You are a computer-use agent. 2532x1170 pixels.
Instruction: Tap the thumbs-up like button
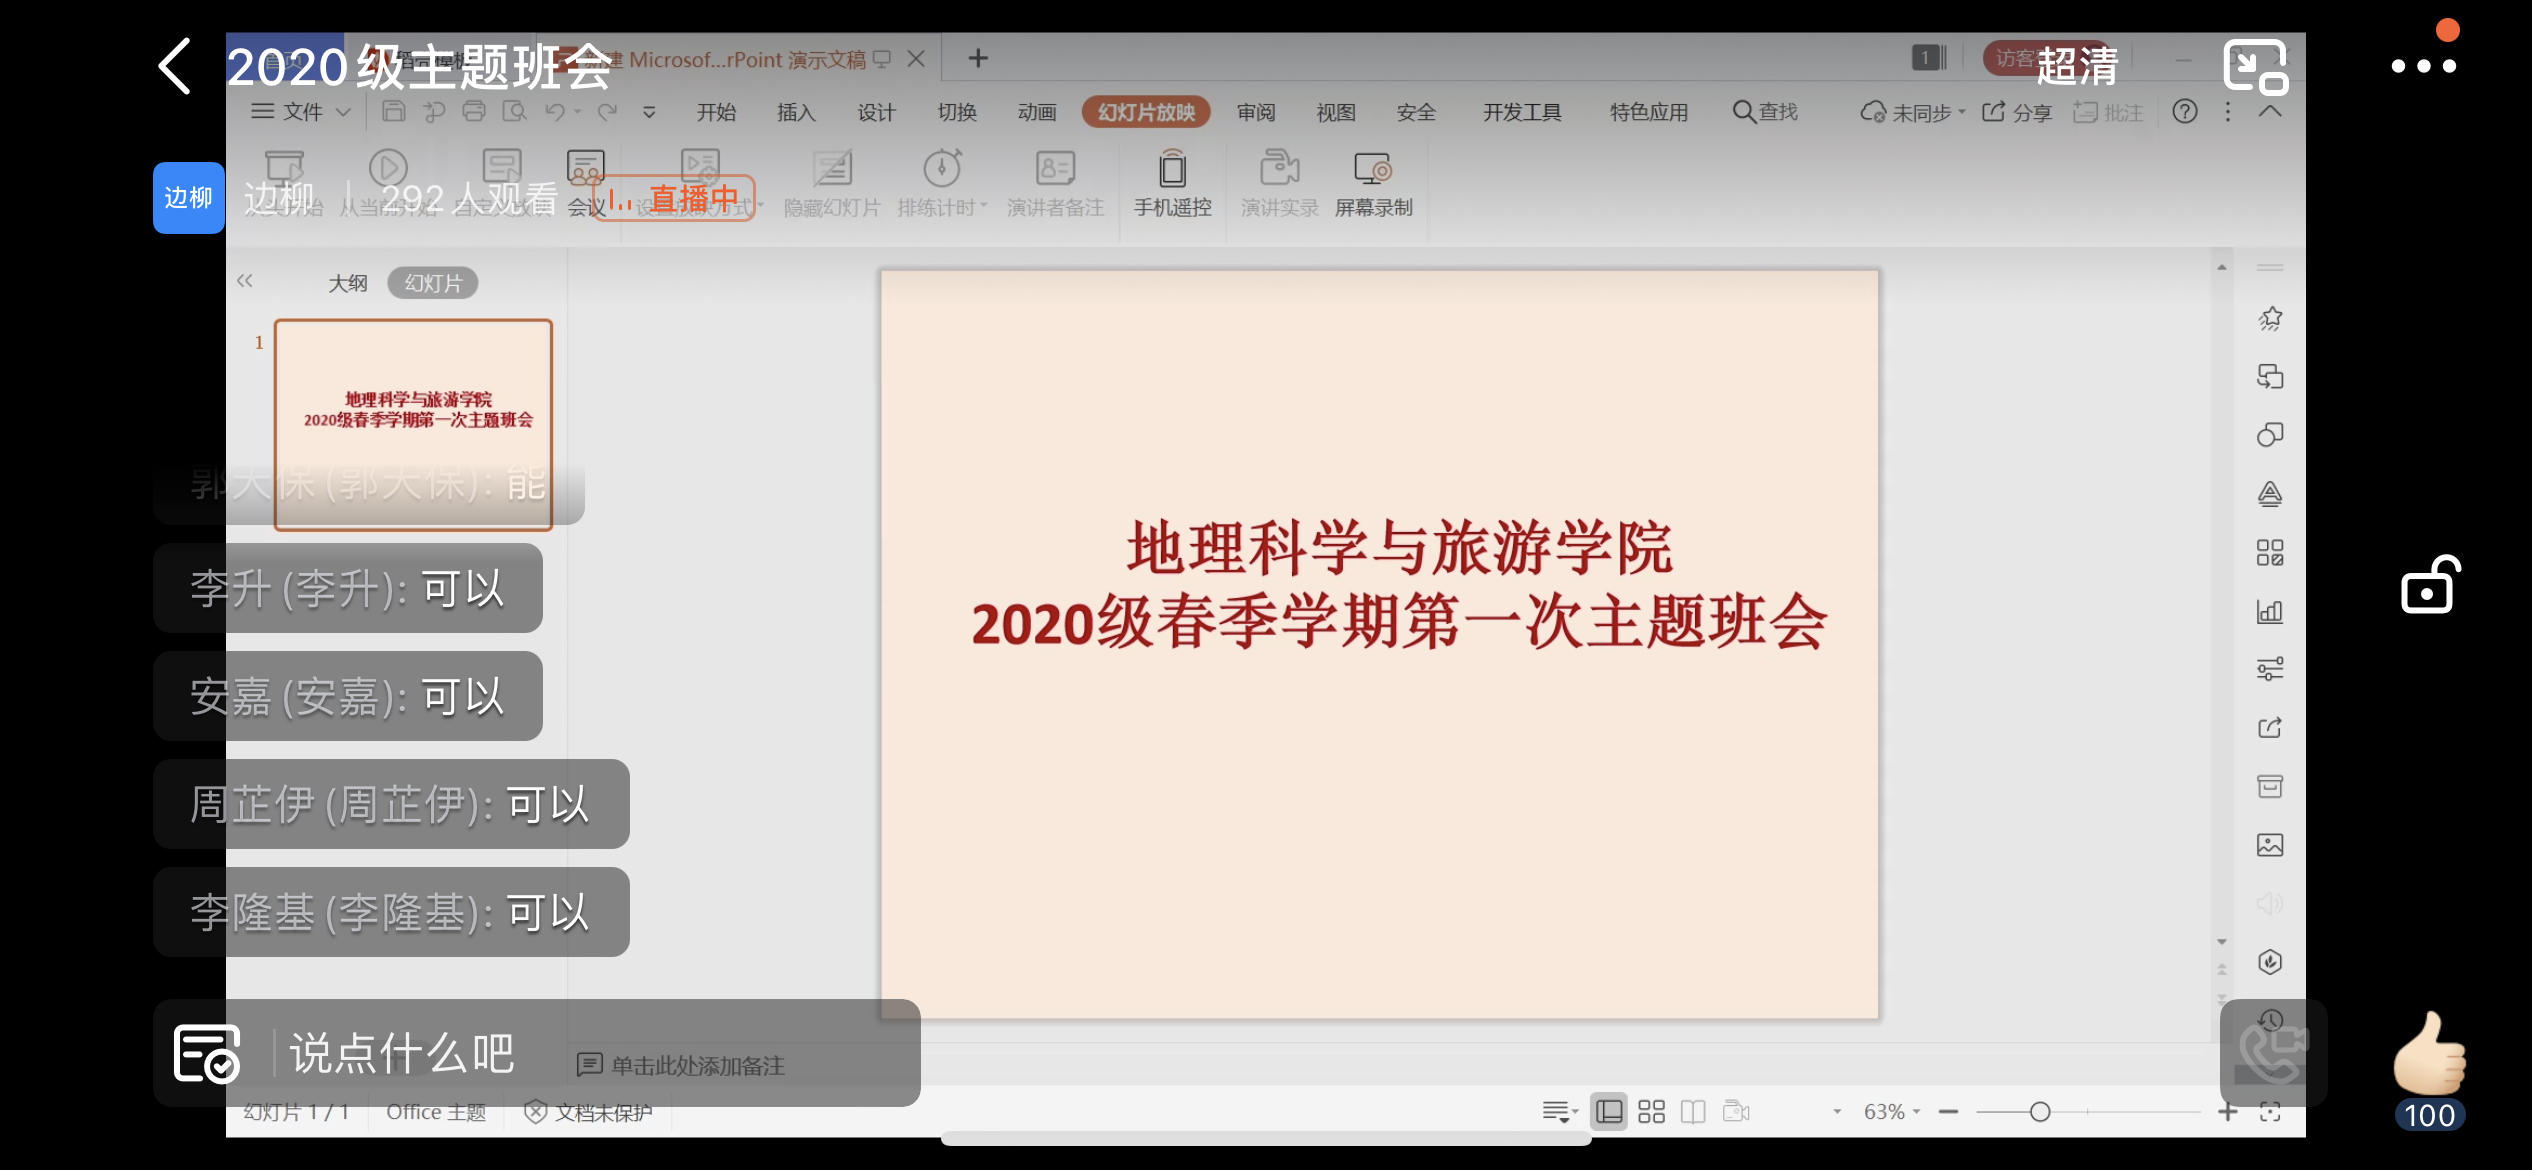tap(2430, 1053)
